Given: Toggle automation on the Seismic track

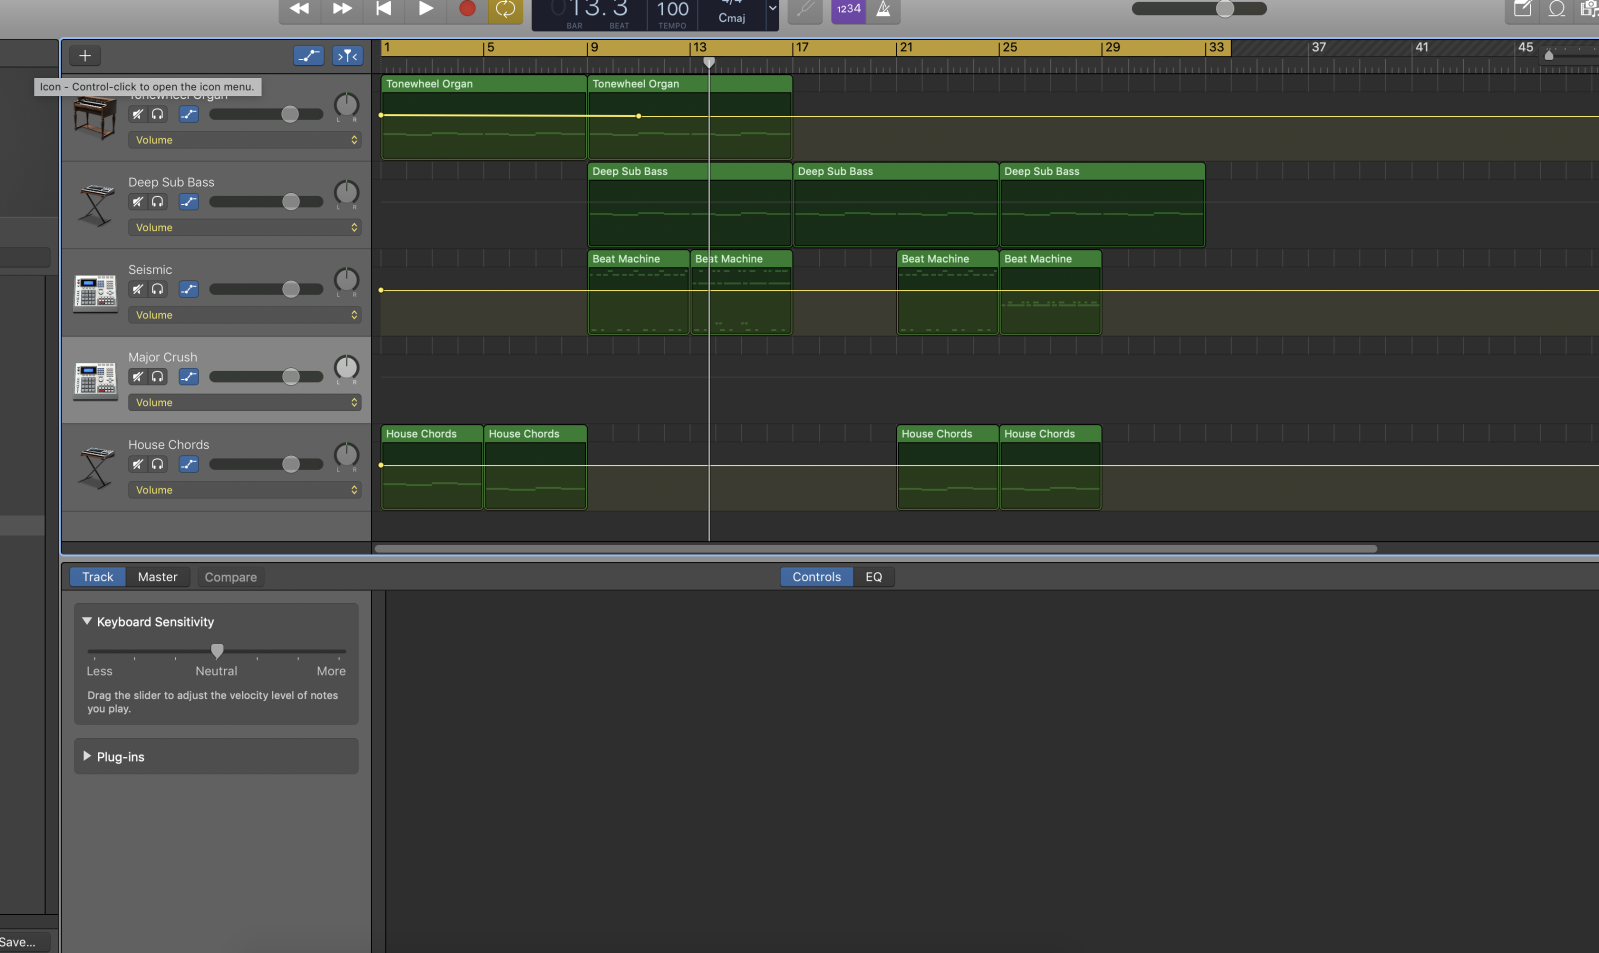Looking at the screenshot, I should (x=189, y=289).
